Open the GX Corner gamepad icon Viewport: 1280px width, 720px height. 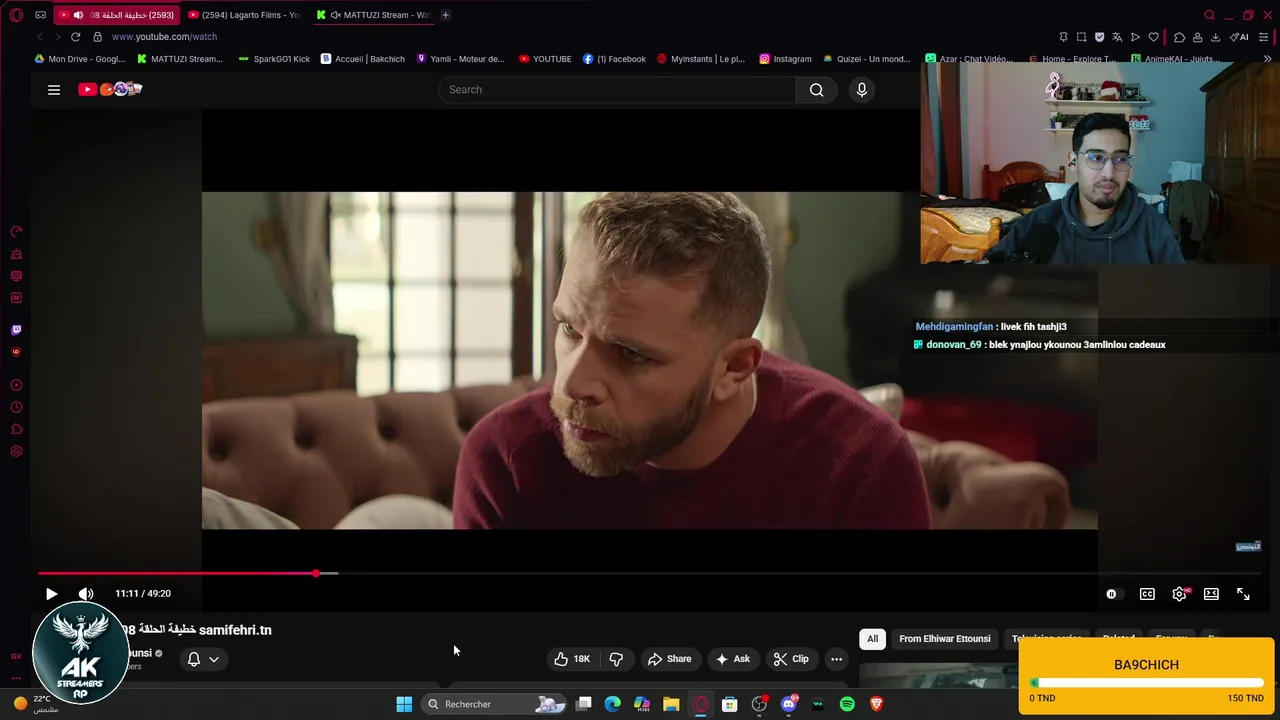pyautogui.click(x=40, y=15)
